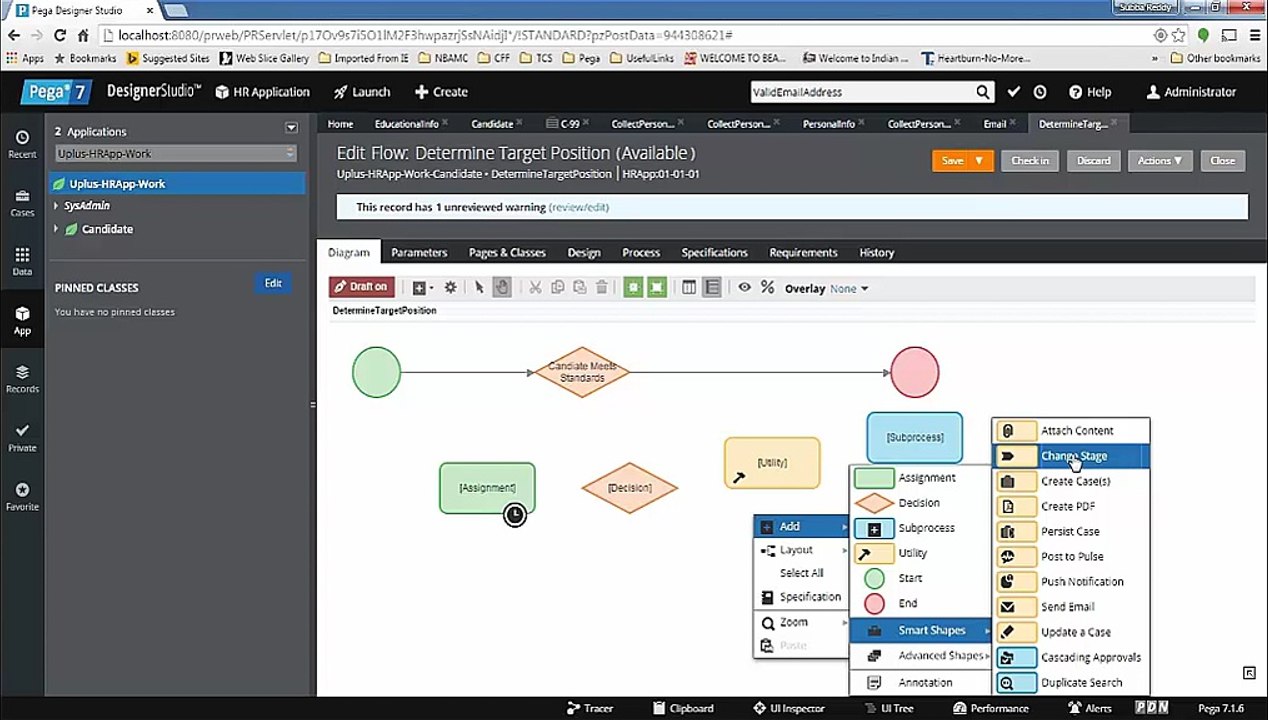Click the Discard button
The image size is (1268, 720).
(x=1093, y=161)
